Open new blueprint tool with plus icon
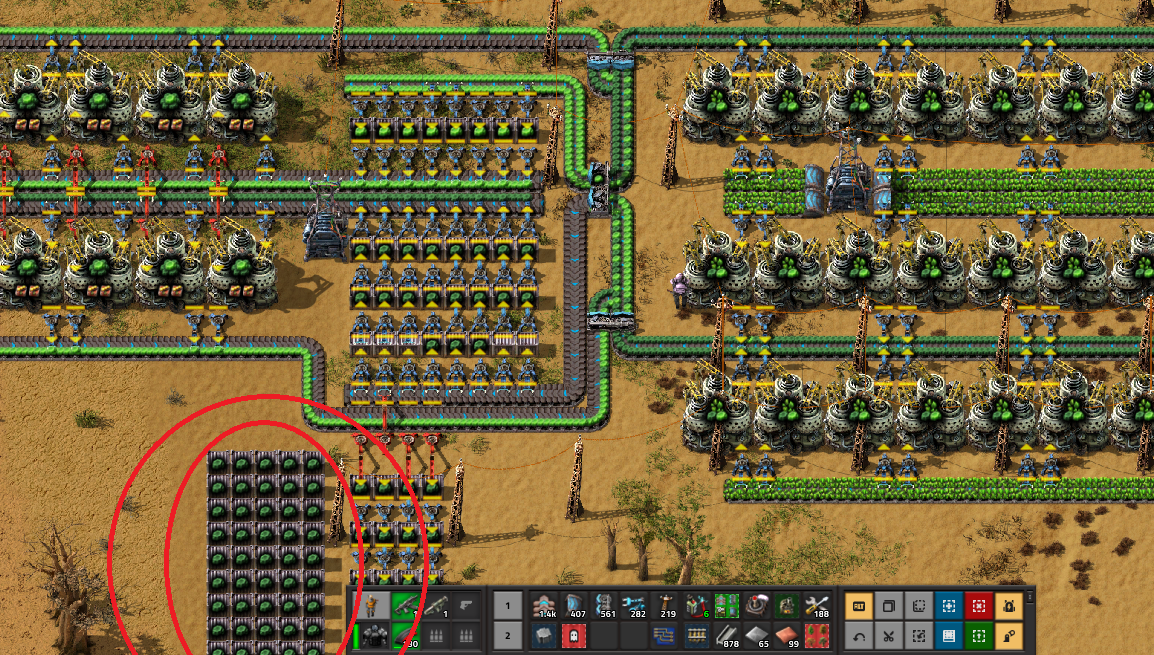This screenshot has height=655, width=1154. [946, 606]
